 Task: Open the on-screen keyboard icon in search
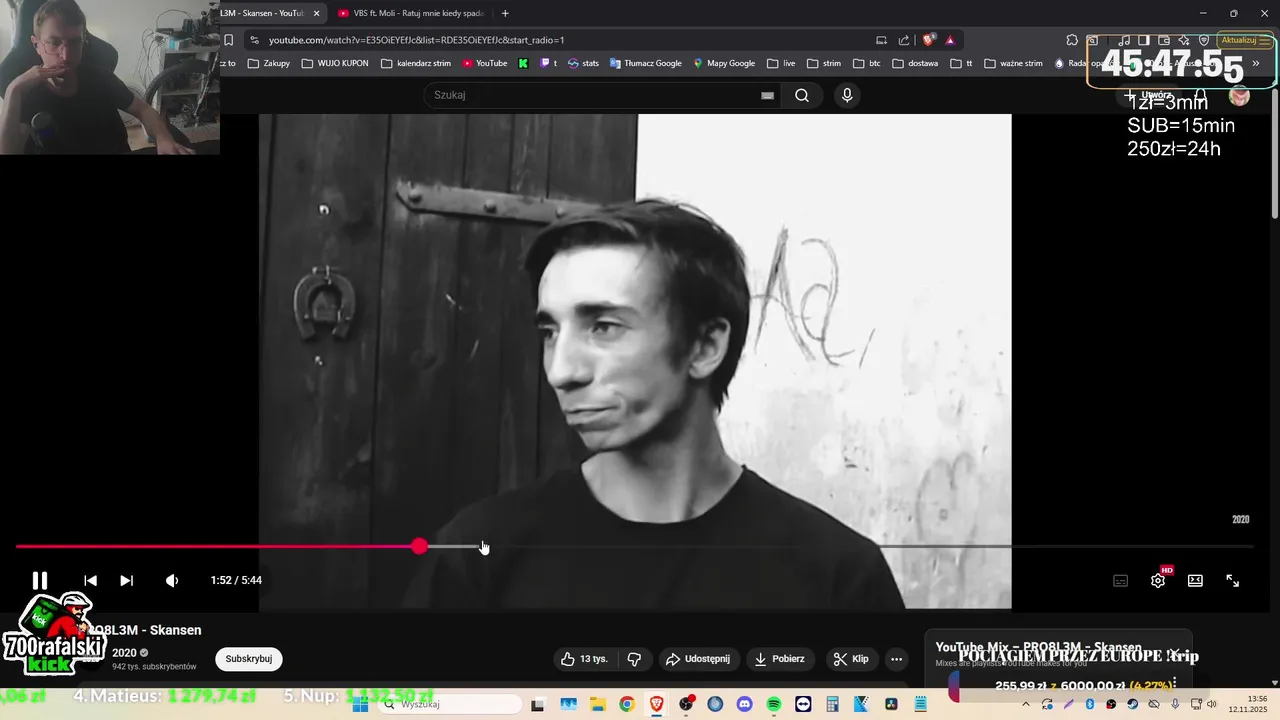click(x=767, y=95)
